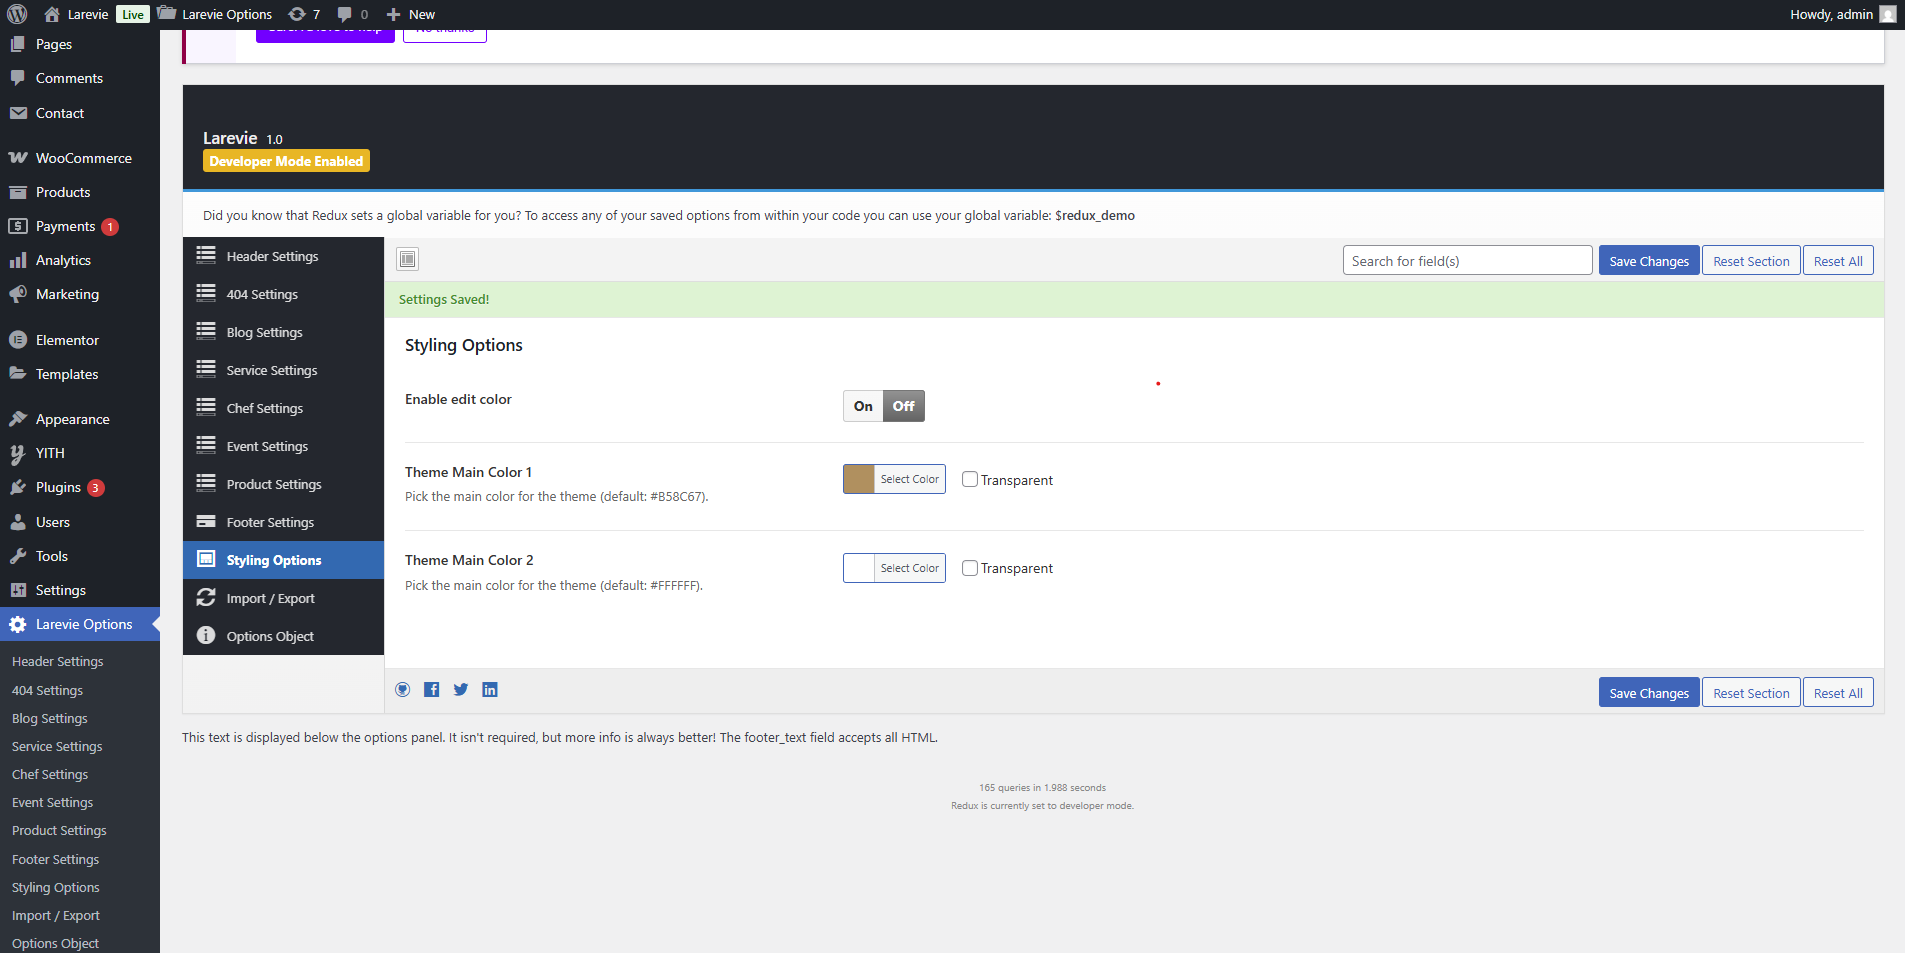This screenshot has height=953, width=1905.
Task: Click the bottom Reset All button
Action: [1838, 693]
